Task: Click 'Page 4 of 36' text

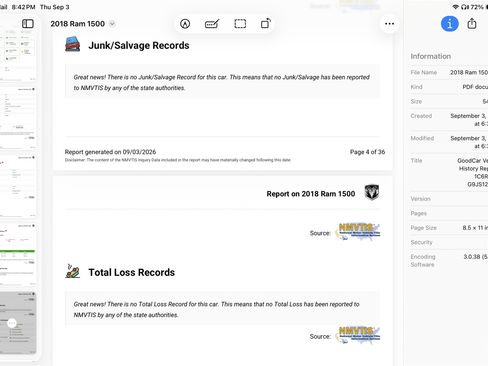Action: point(367,152)
